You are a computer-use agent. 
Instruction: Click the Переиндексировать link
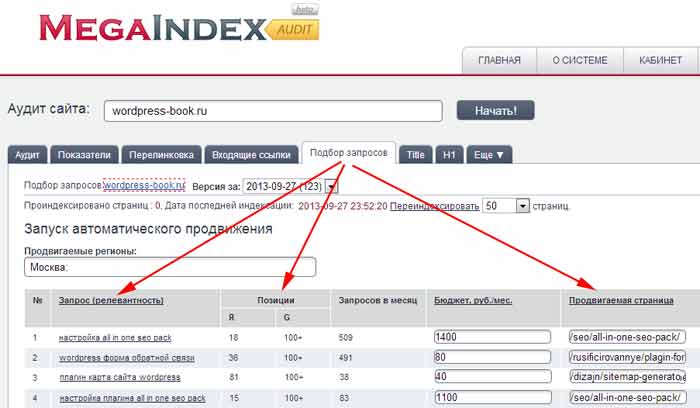point(435,205)
